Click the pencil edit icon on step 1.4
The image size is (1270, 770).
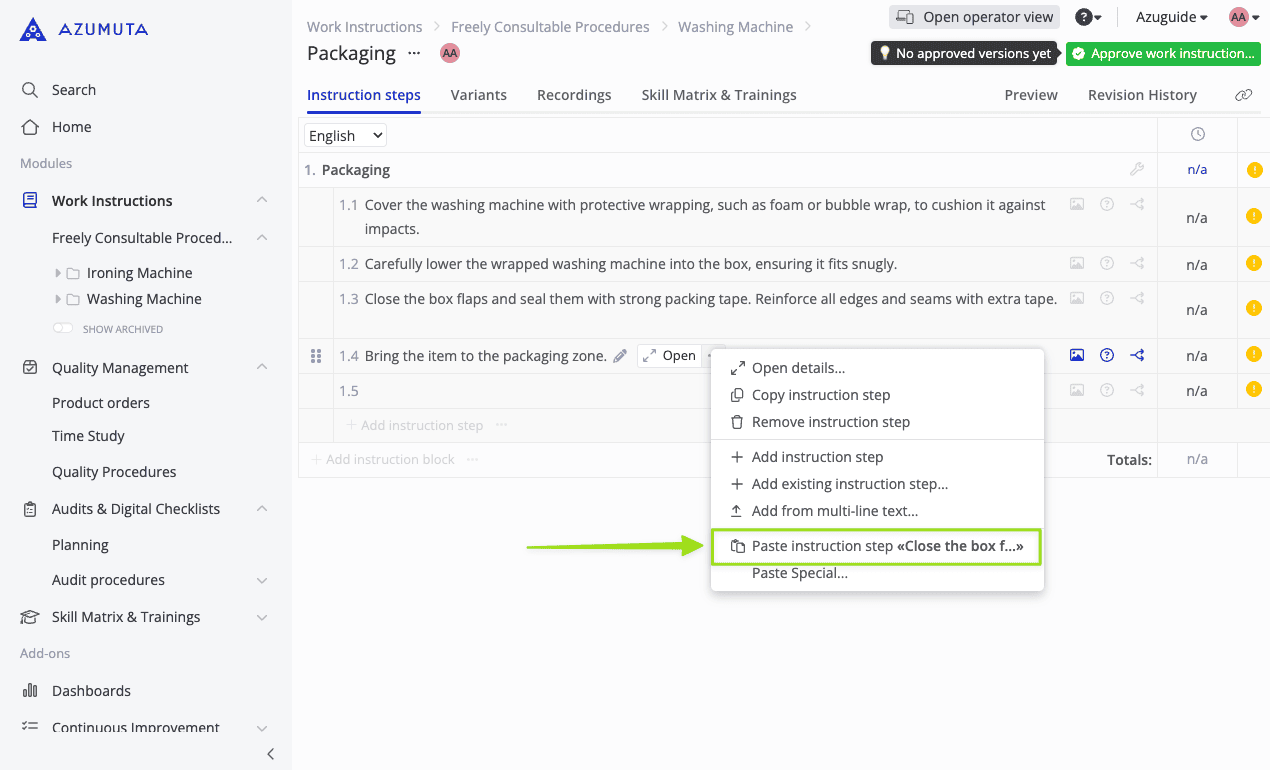(x=620, y=356)
